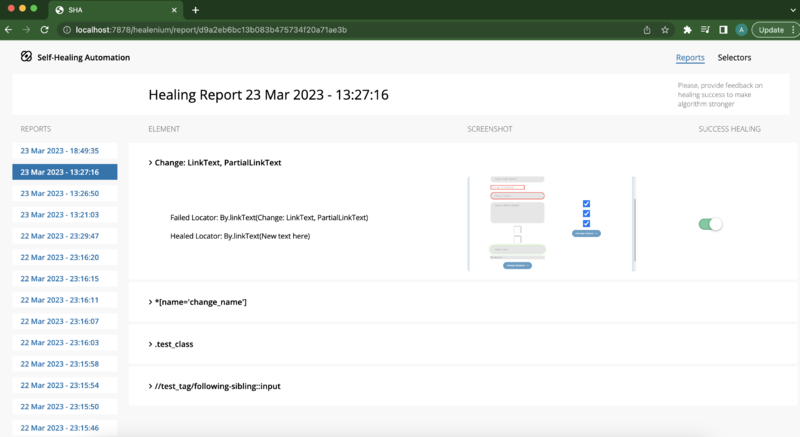The height and width of the screenshot is (437, 800).
Task: Open the Selectors tab
Action: (734, 58)
